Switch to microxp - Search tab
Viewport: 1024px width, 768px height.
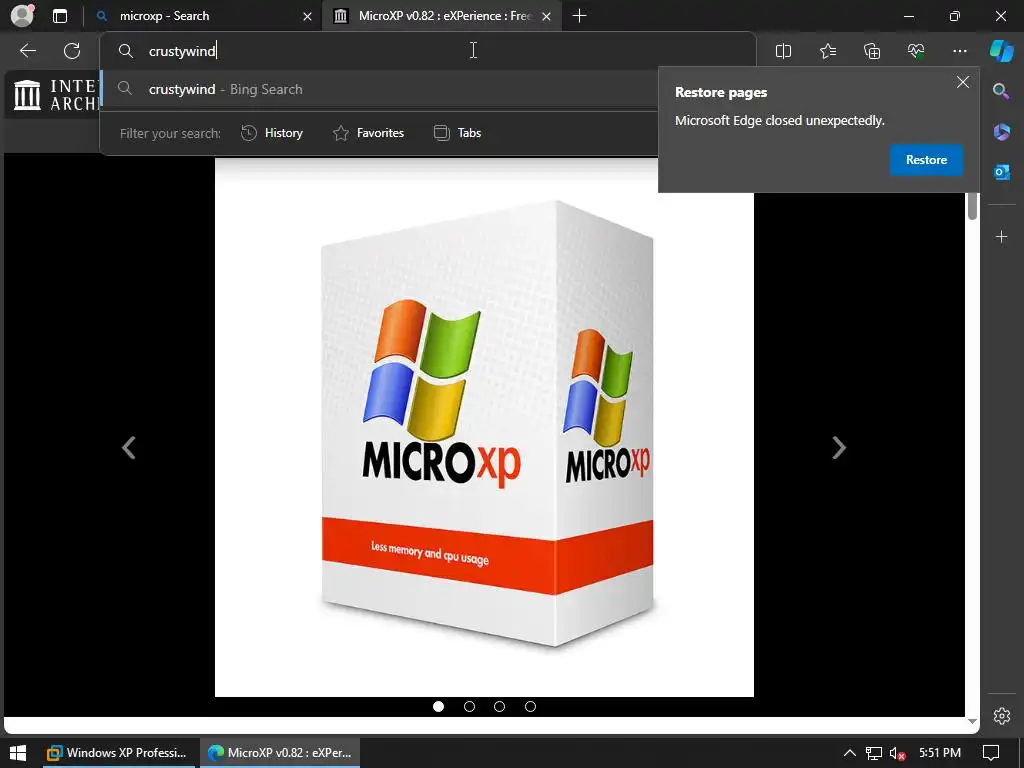(x=204, y=16)
